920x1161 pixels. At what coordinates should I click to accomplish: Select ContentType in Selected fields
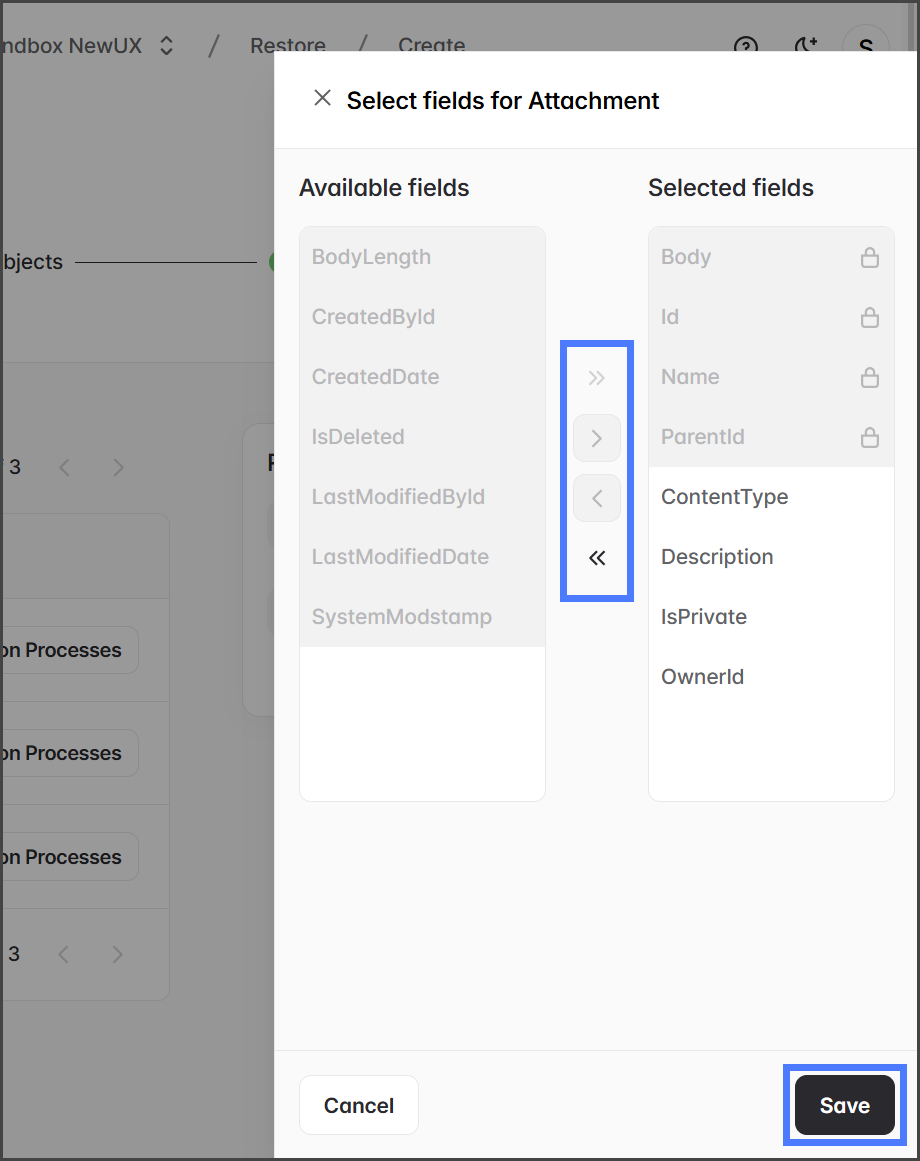point(725,497)
